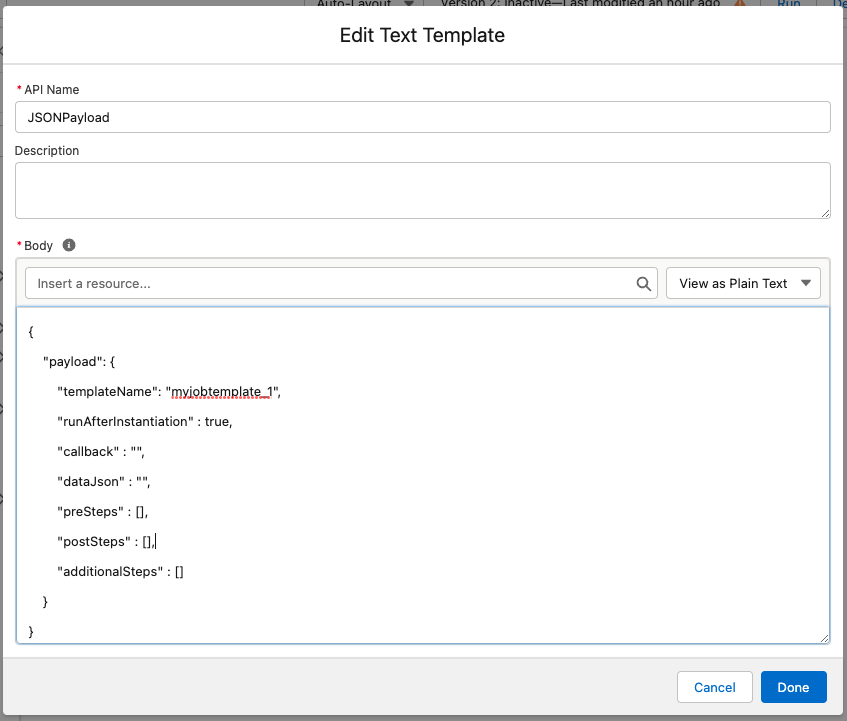Image resolution: width=847 pixels, height=721 pixels.
Task: Click the Done button to save the template
Action: coord(793,687)
